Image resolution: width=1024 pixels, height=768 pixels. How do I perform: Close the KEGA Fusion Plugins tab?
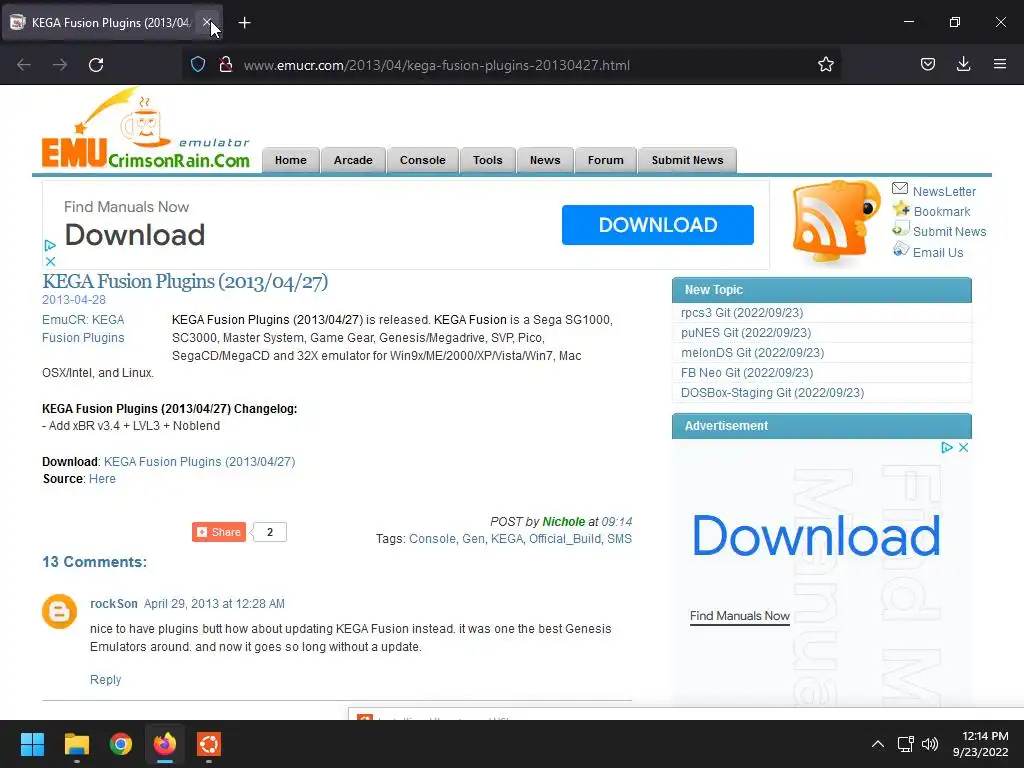pos(206,22)
